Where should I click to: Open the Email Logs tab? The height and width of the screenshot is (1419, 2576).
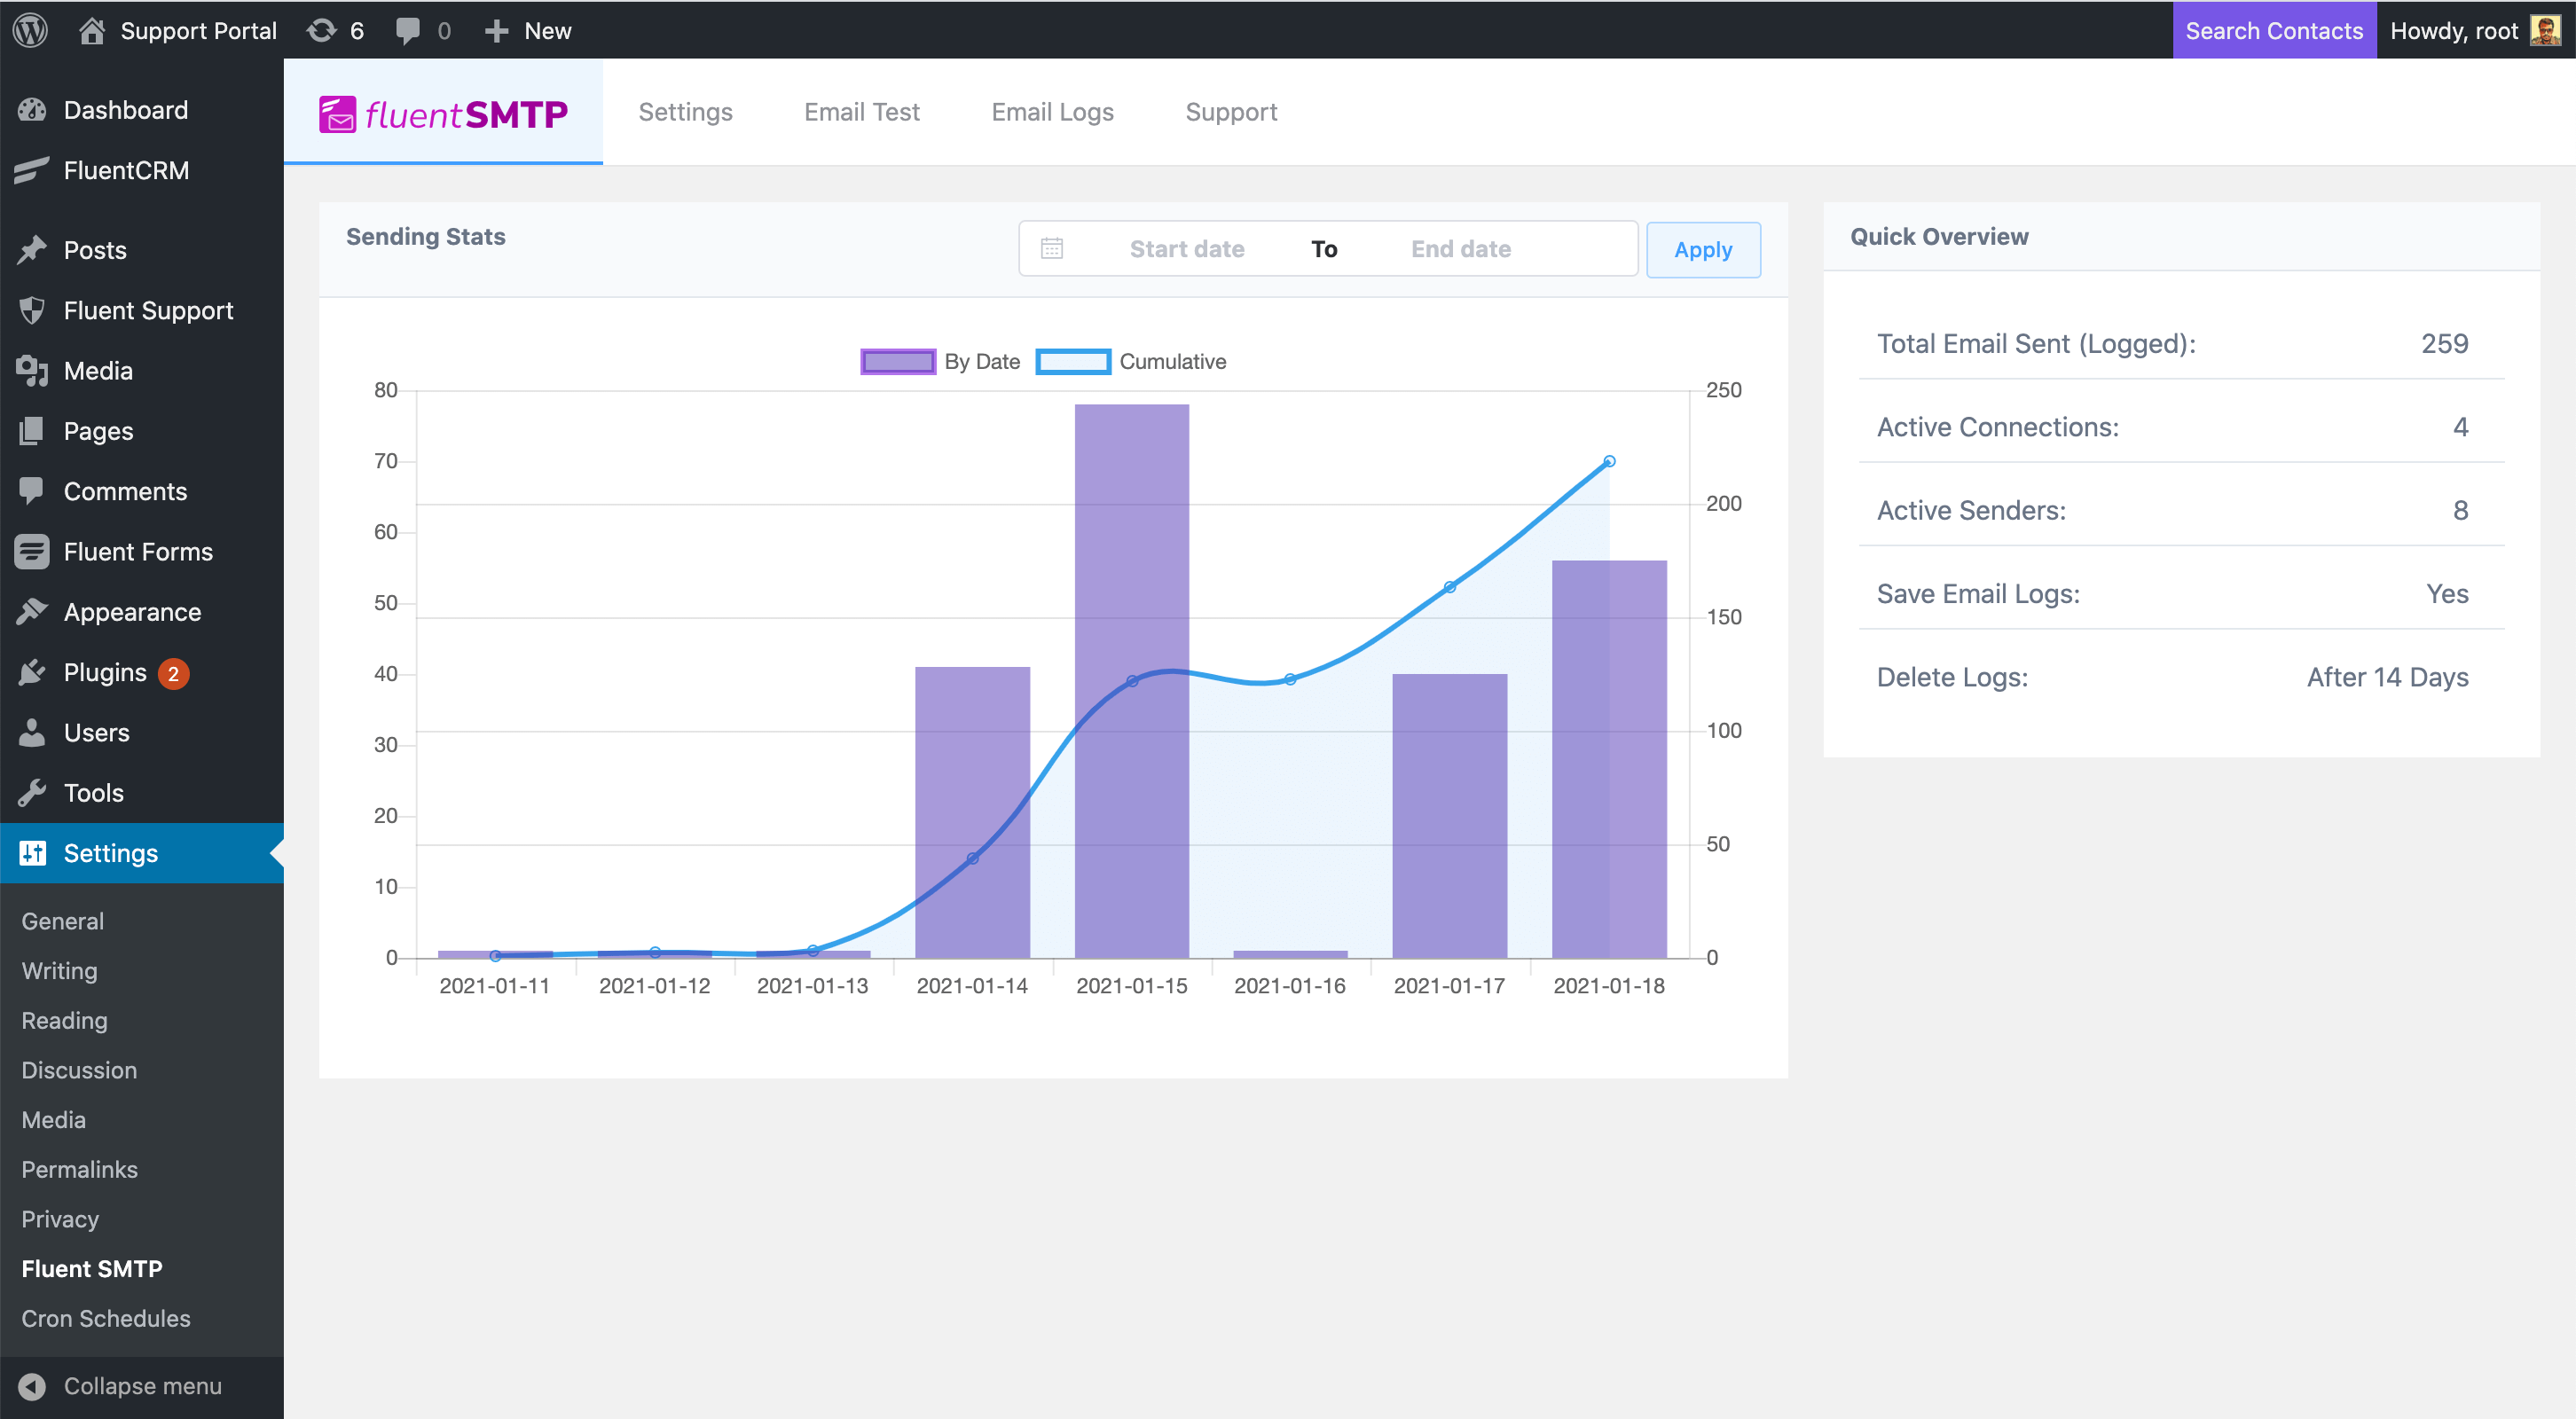(x=1050, y=110)
